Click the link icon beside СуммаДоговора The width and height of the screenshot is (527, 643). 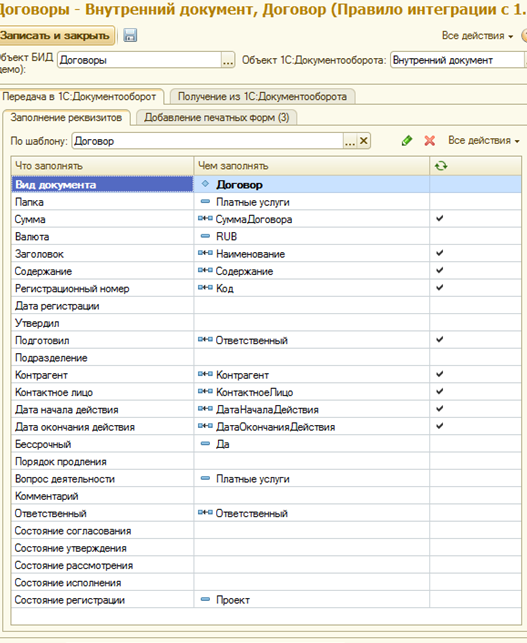click(x=205, y=219)
